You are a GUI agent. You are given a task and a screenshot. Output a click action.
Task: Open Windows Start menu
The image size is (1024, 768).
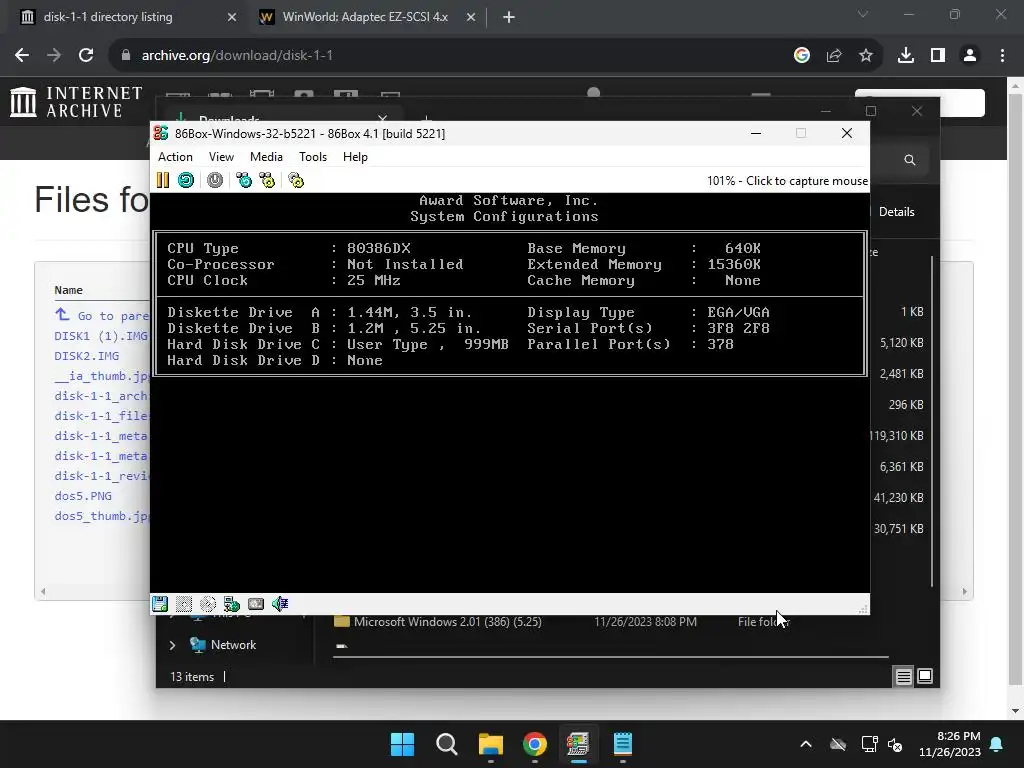tap(402, 744)
